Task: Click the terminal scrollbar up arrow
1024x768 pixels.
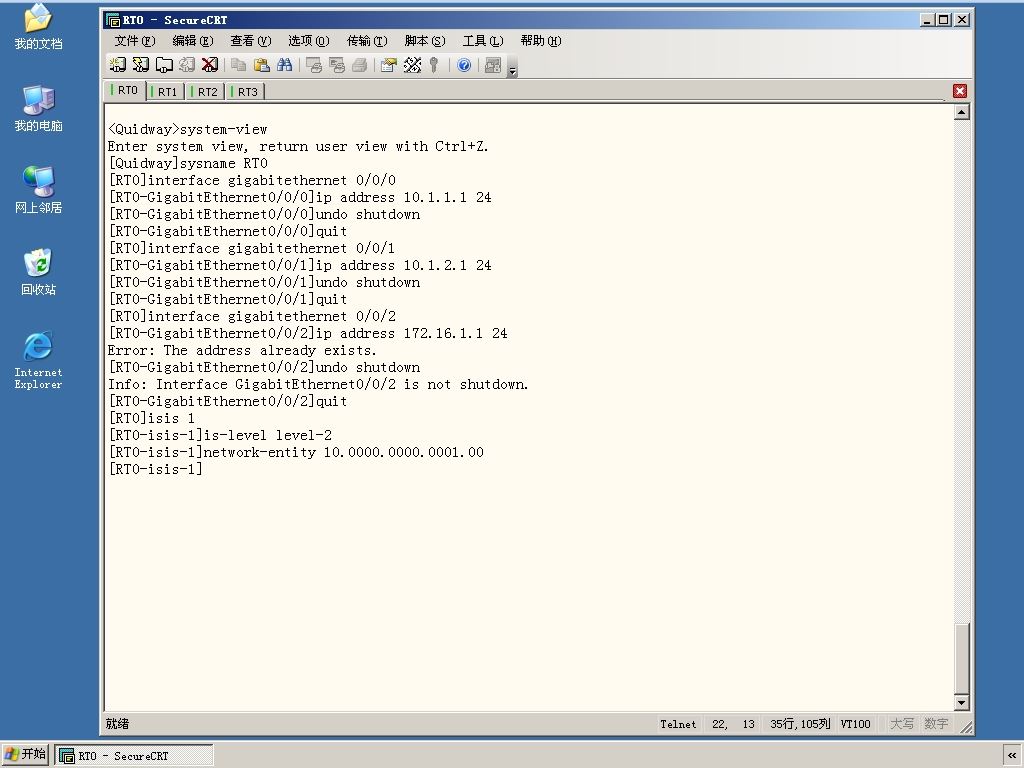Action: [x=961, y=112]
